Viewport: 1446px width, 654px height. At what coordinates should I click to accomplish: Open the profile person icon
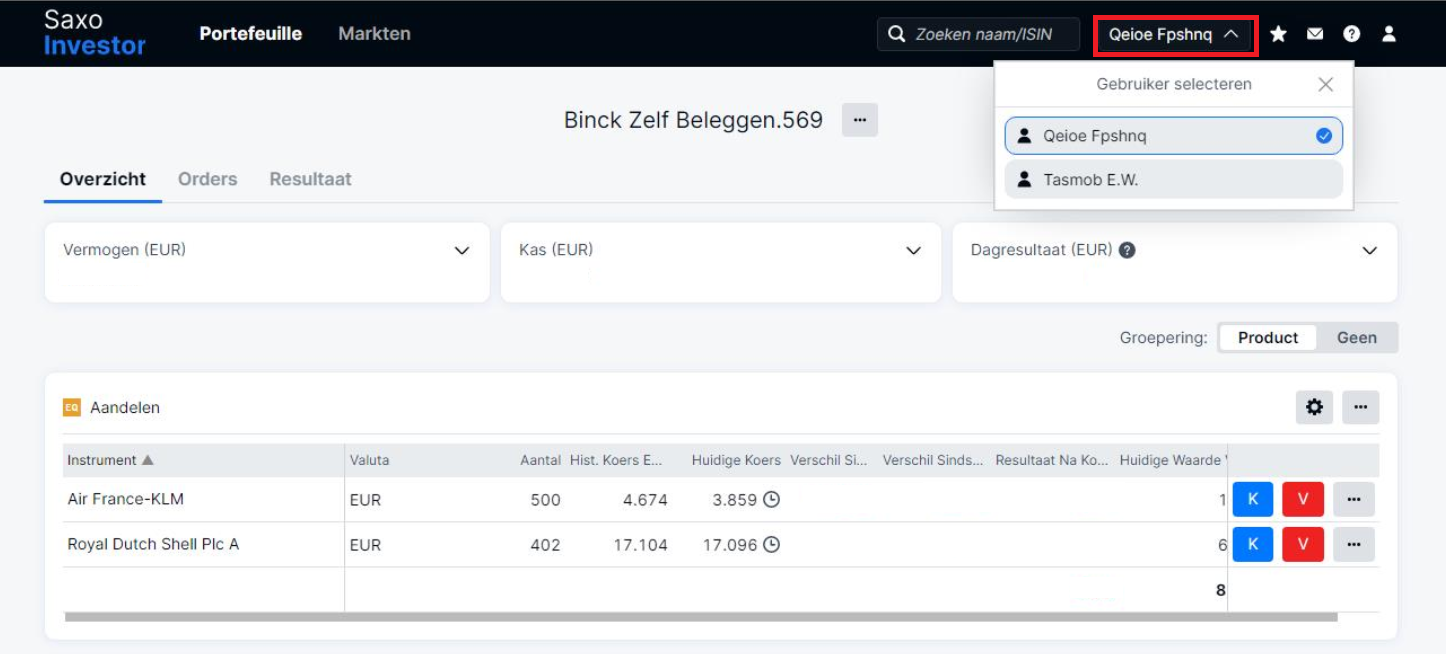pos(1389,34)
